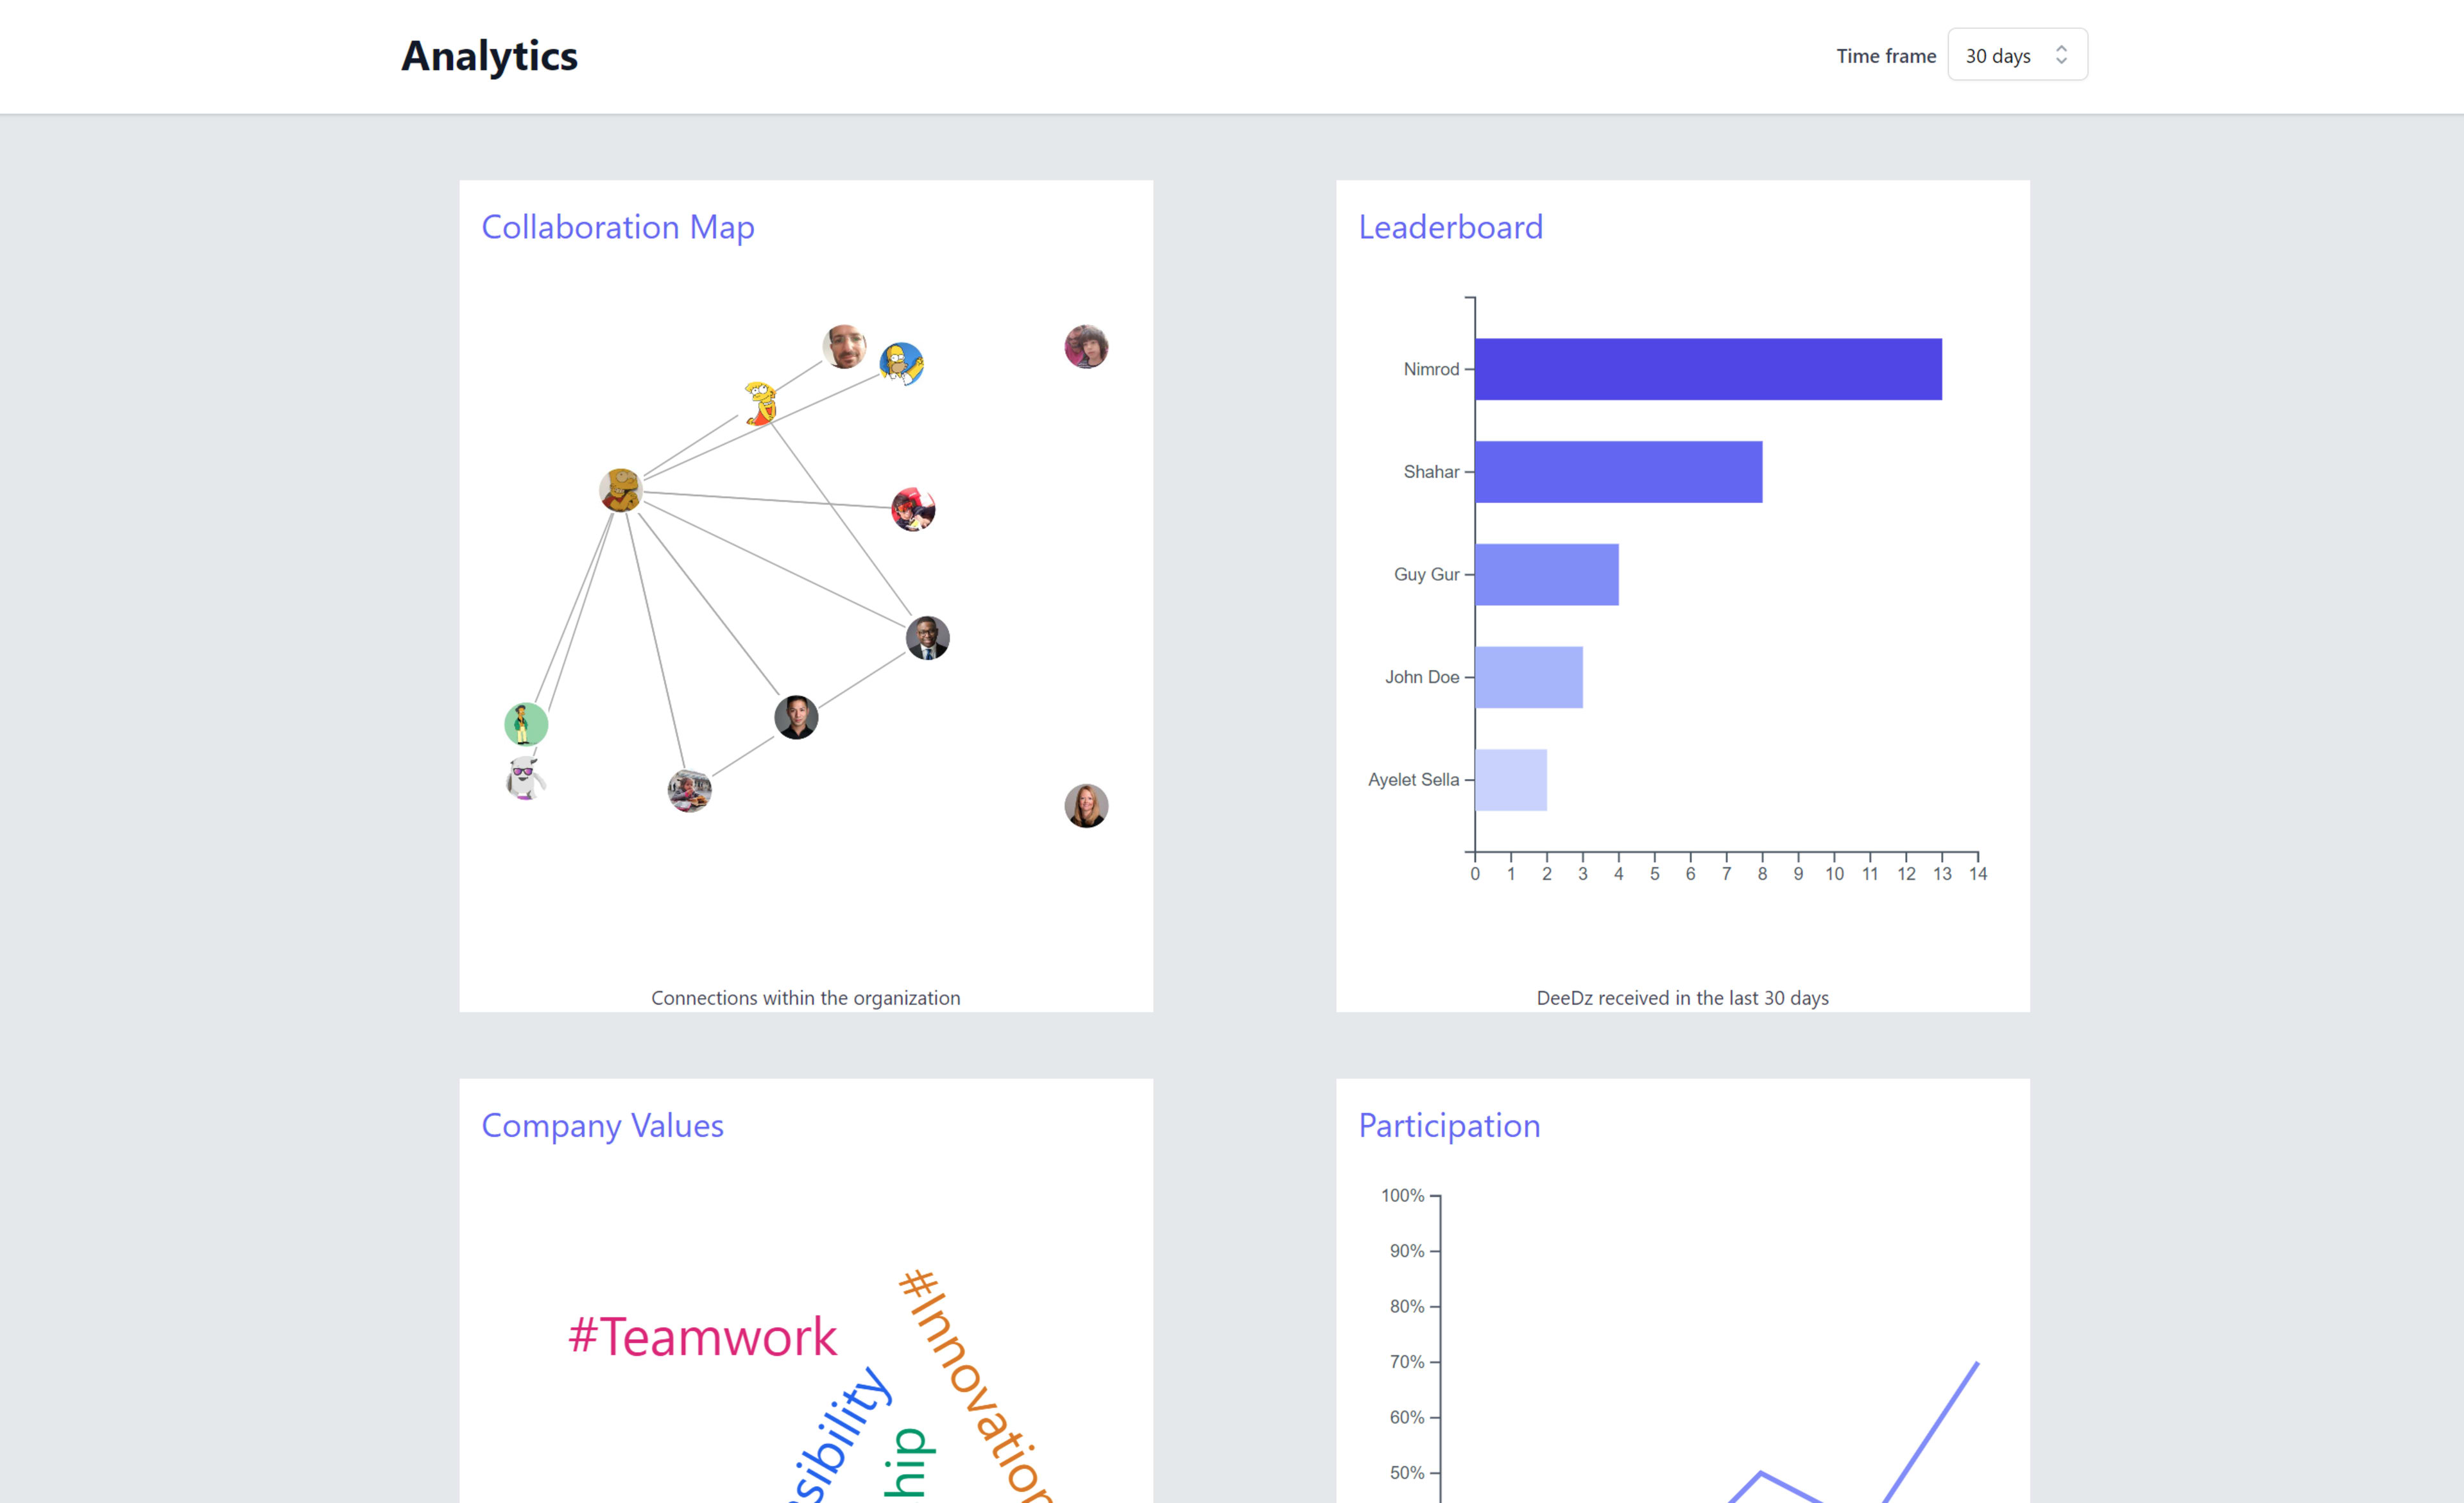Screen dimensions: 2464x1503
Task: Select the Bart Simpson hub avatar
Action: pyautogui.click(x=620, y=490)
